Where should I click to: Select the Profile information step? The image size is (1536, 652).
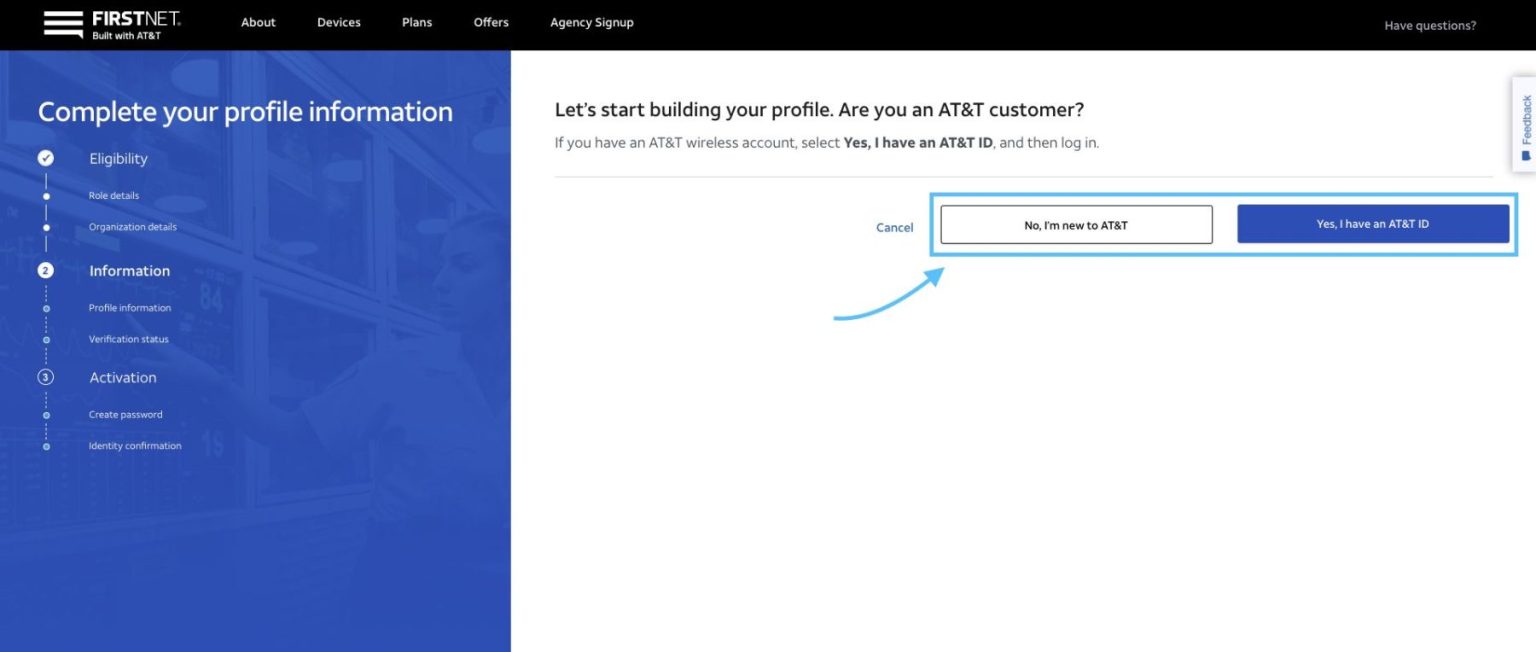[x=130, y=307]
